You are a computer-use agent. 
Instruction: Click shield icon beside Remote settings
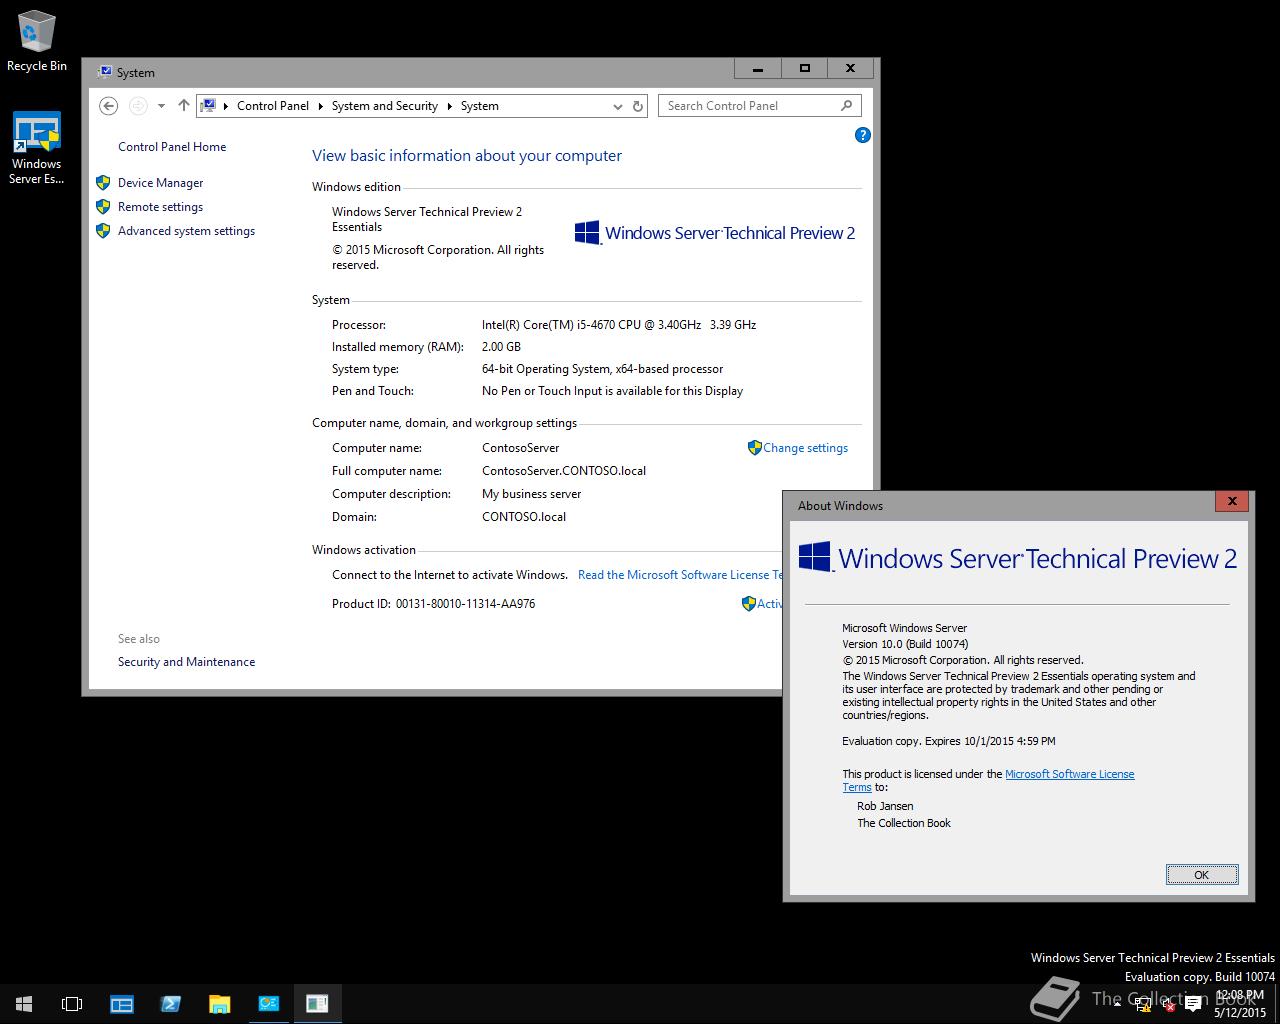click(x=102, y=207)
